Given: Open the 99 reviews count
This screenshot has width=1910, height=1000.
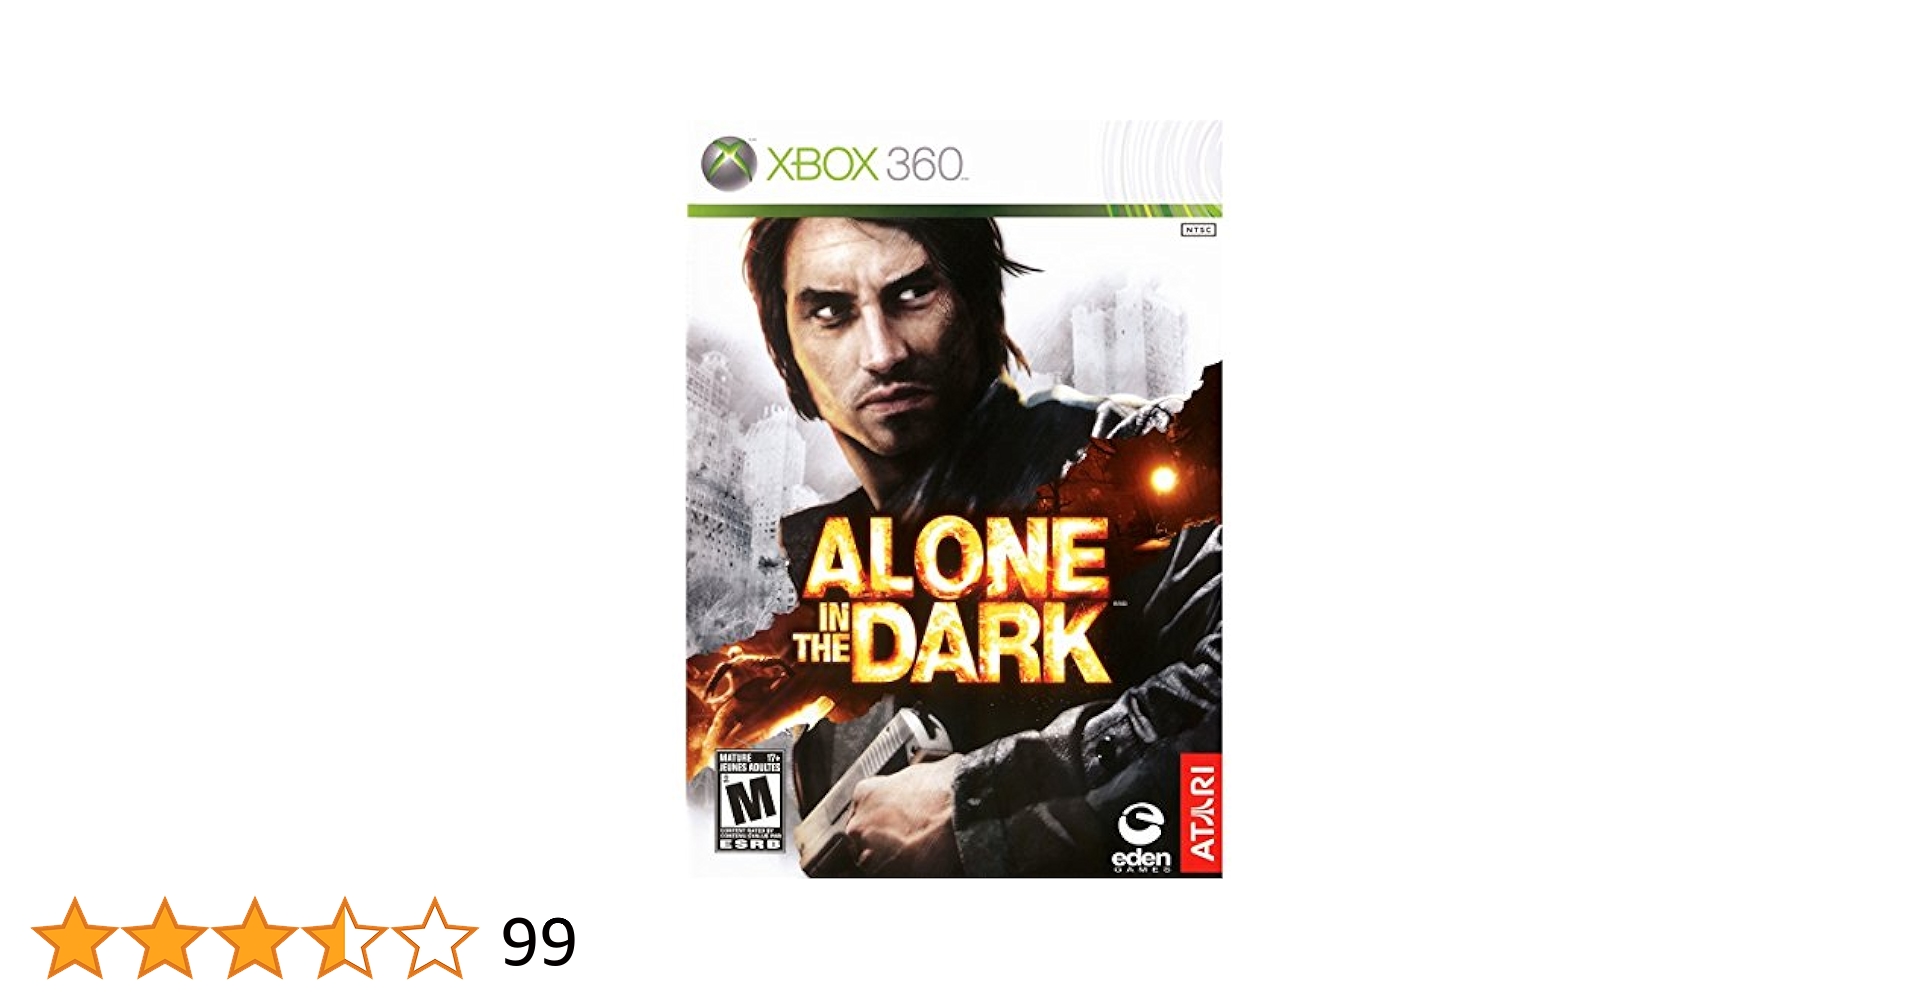Looking at the screenshot, I should pyautogui.click(x=539, y=942).
